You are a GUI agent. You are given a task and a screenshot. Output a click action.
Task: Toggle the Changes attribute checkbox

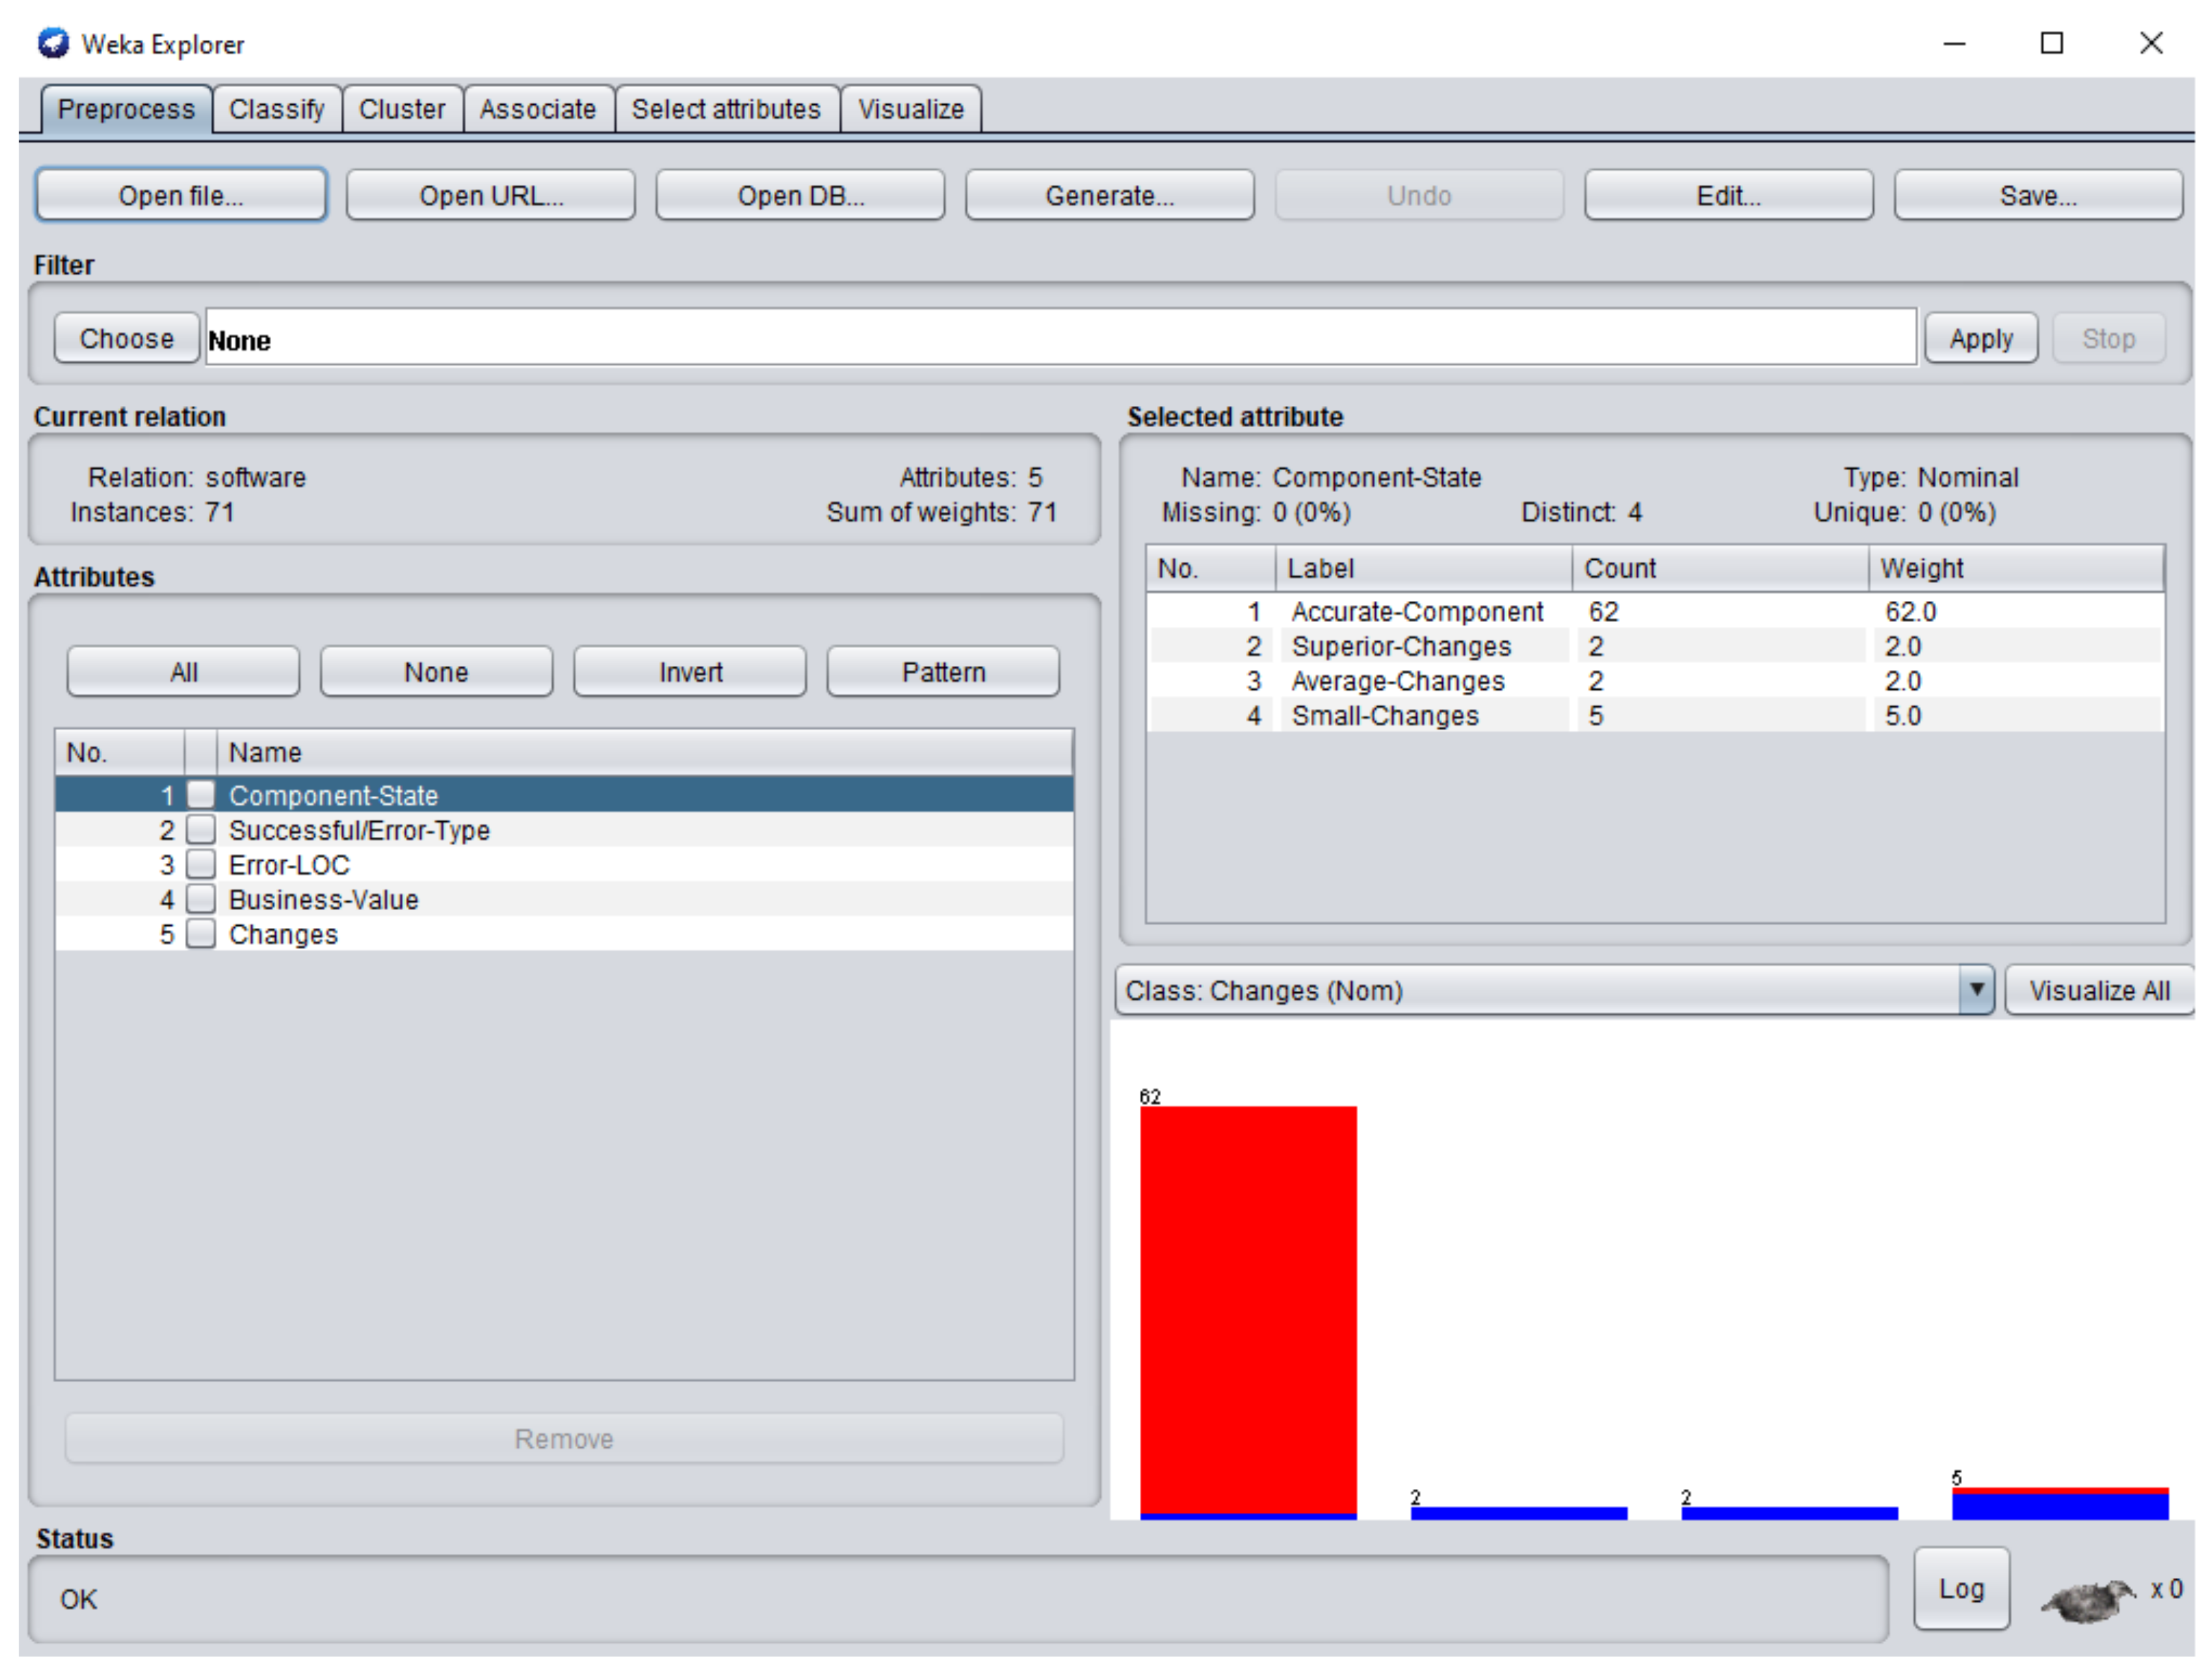click(x=201, y=934)
